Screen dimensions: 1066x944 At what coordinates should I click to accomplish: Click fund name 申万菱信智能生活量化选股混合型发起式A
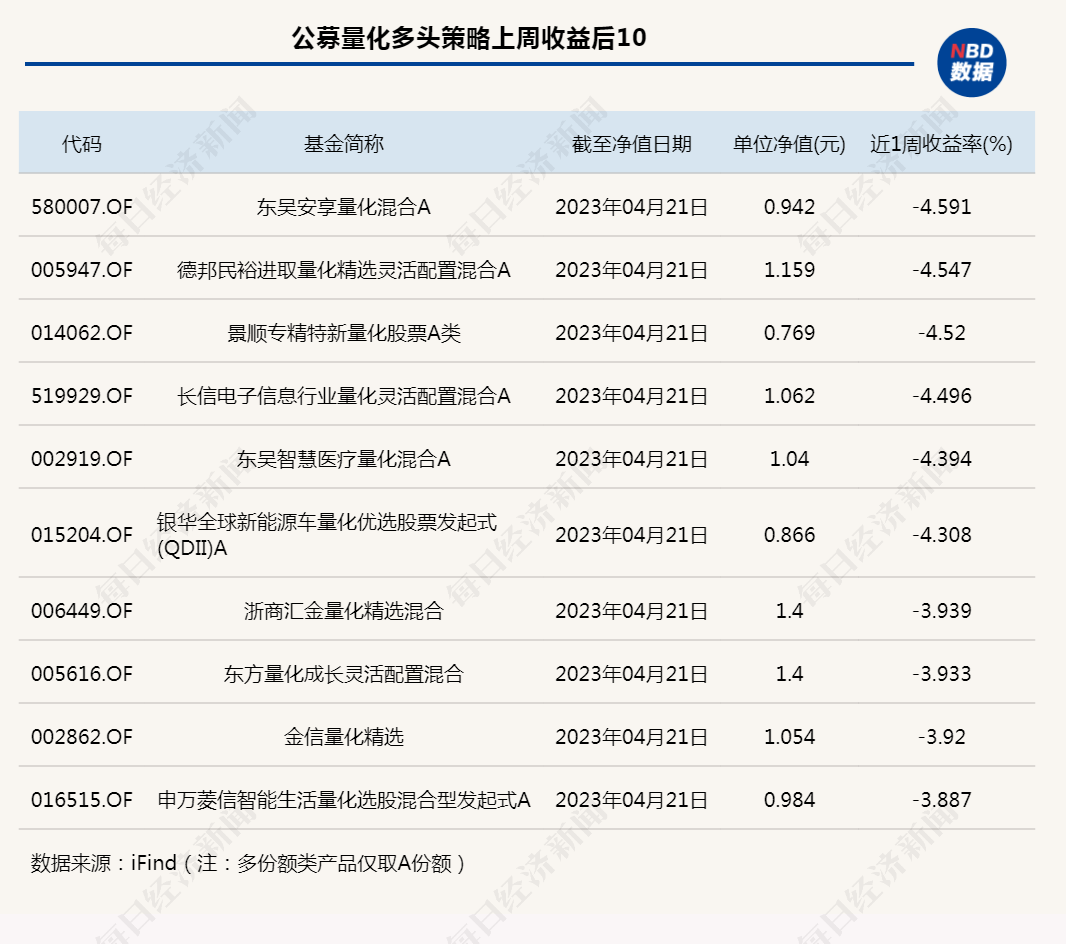pyautogui.click(x=343, y=800)
